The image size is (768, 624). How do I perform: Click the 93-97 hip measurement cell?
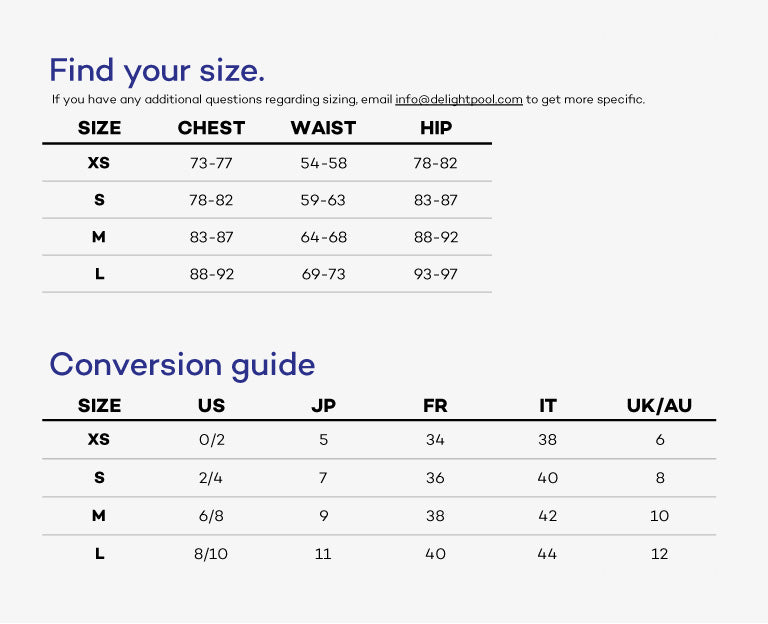click(436, 274)
